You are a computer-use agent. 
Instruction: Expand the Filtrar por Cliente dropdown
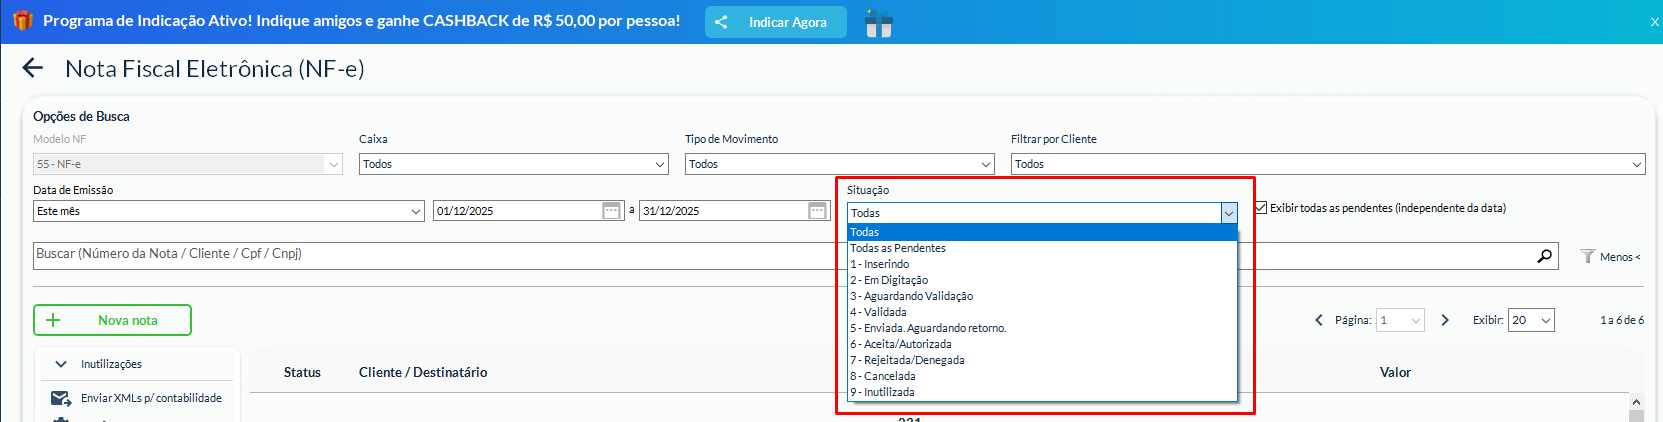(1327, 164)
